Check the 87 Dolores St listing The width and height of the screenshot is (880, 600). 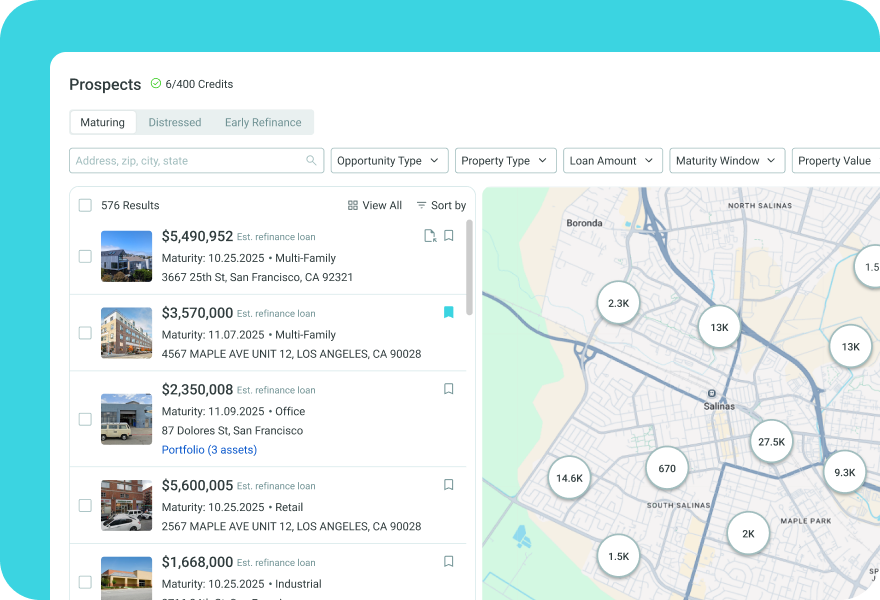[x=85, y=419]
